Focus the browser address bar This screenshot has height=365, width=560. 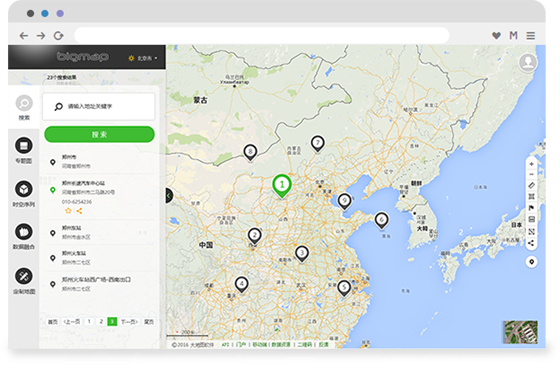(262, 35)
